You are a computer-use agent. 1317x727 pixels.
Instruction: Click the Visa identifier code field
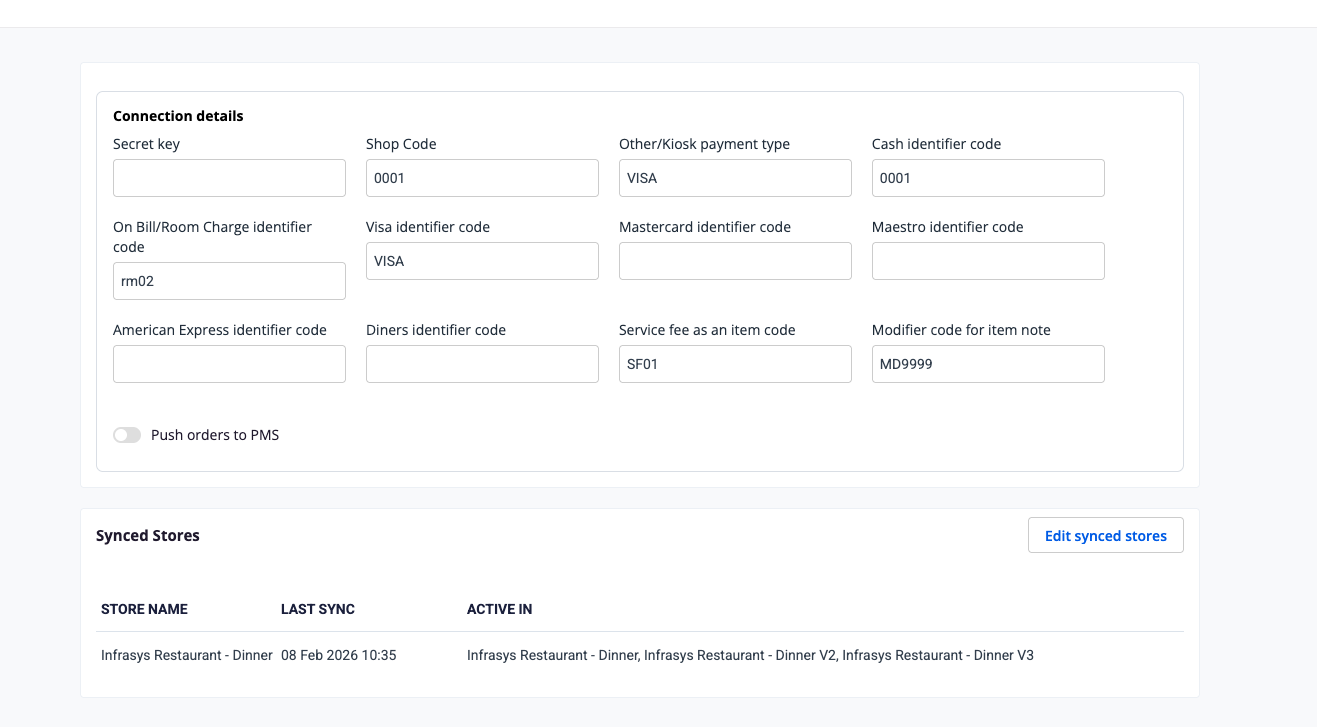click(x=482, y=261)
